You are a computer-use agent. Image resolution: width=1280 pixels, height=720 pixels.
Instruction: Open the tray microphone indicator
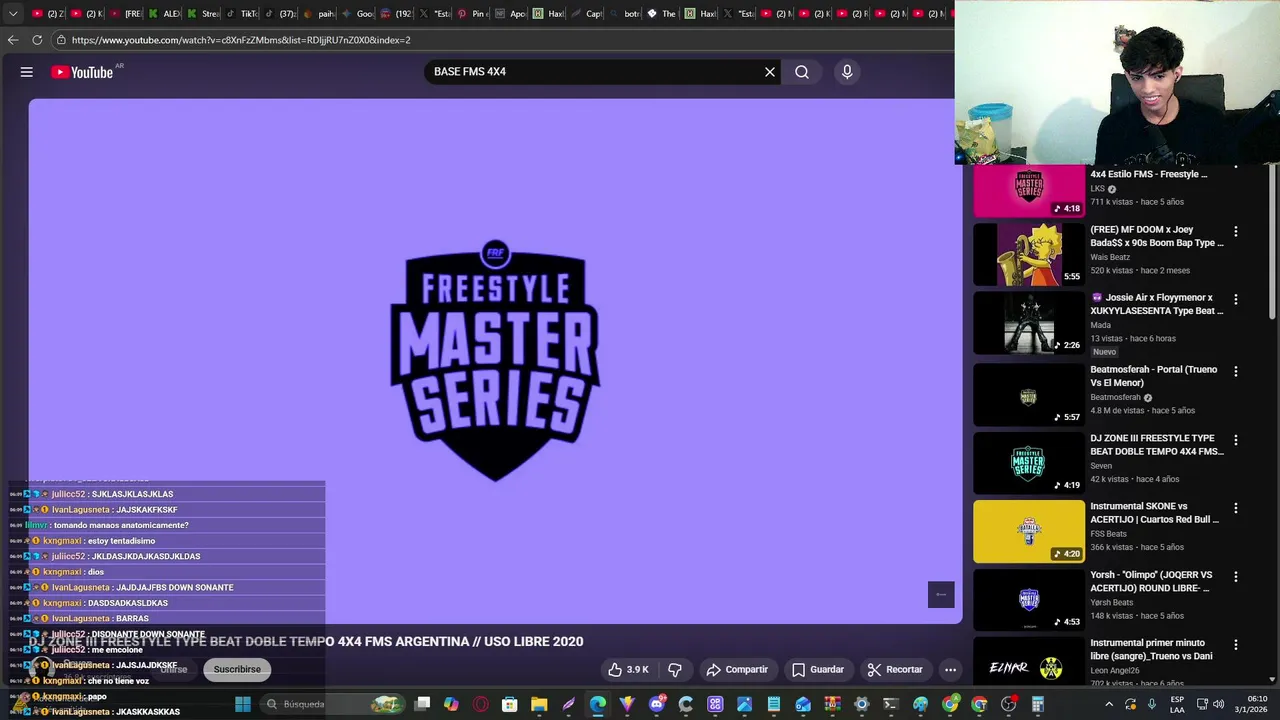pos(1152,704)
